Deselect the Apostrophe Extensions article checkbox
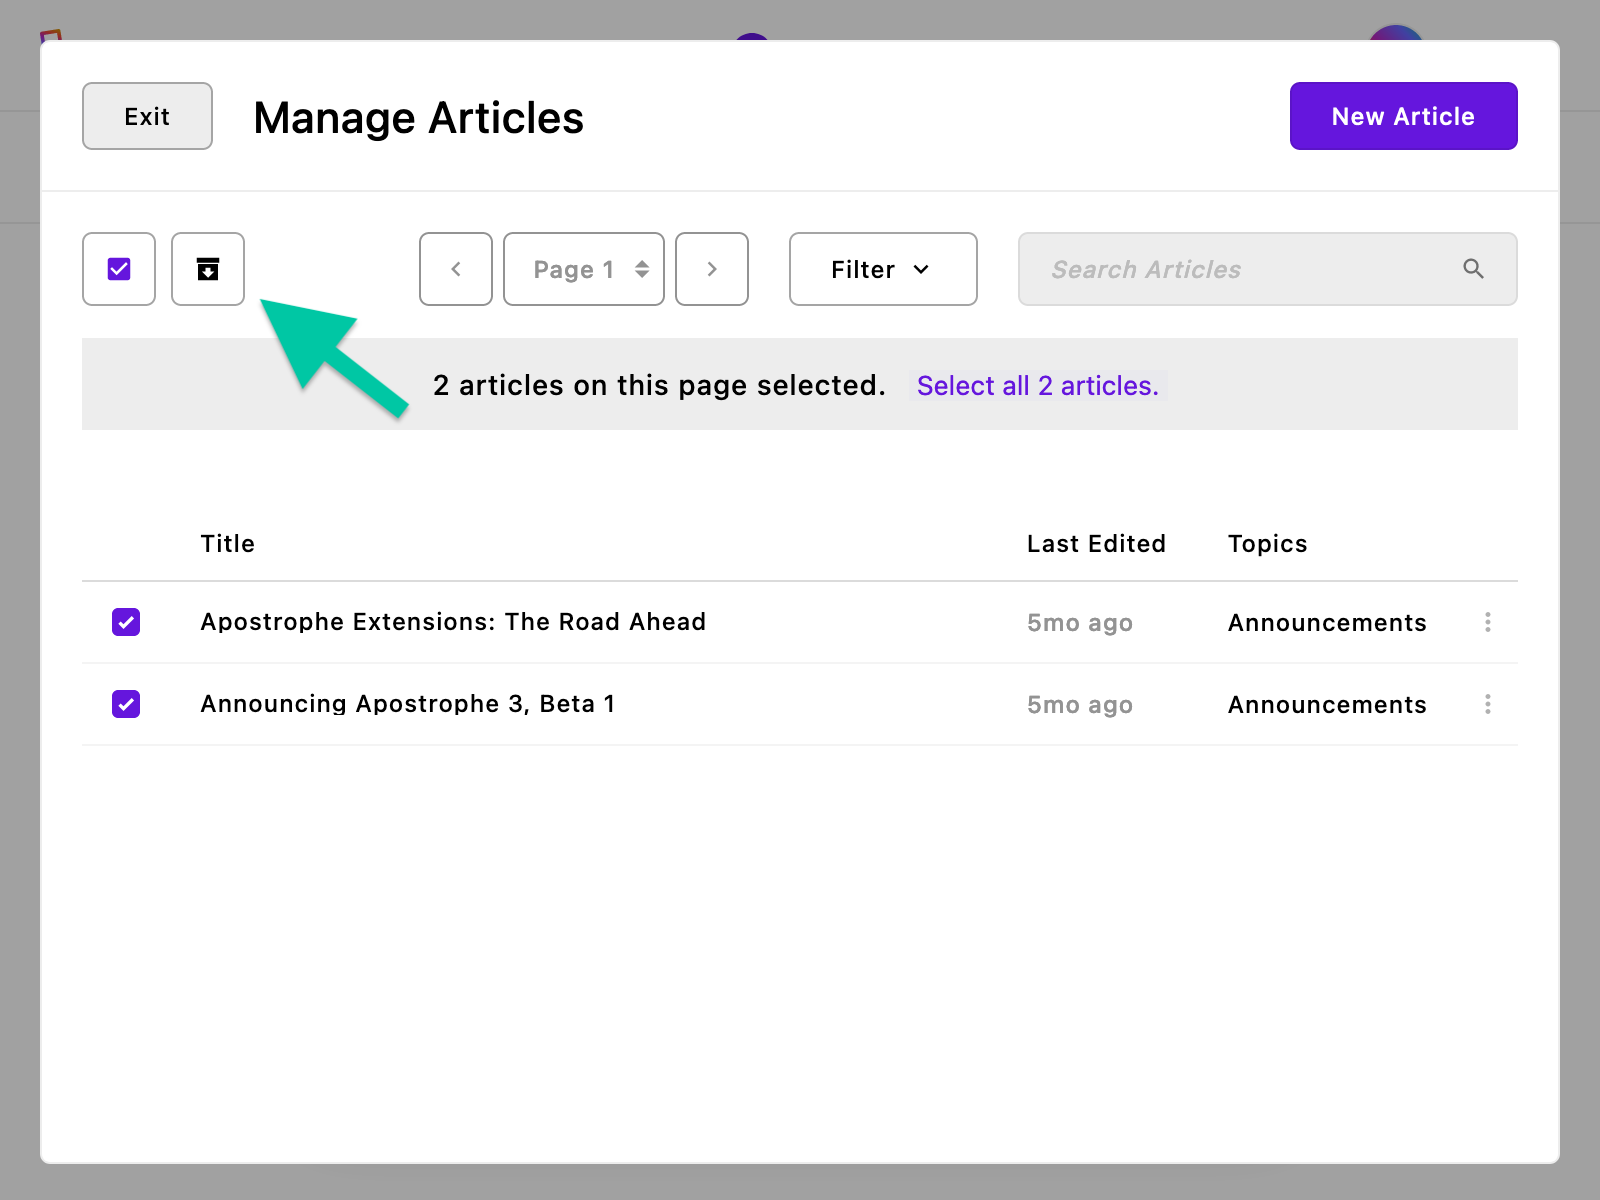Image resolution: width=1600 pixels, height=1200 pixels. (x=126, y=622)
